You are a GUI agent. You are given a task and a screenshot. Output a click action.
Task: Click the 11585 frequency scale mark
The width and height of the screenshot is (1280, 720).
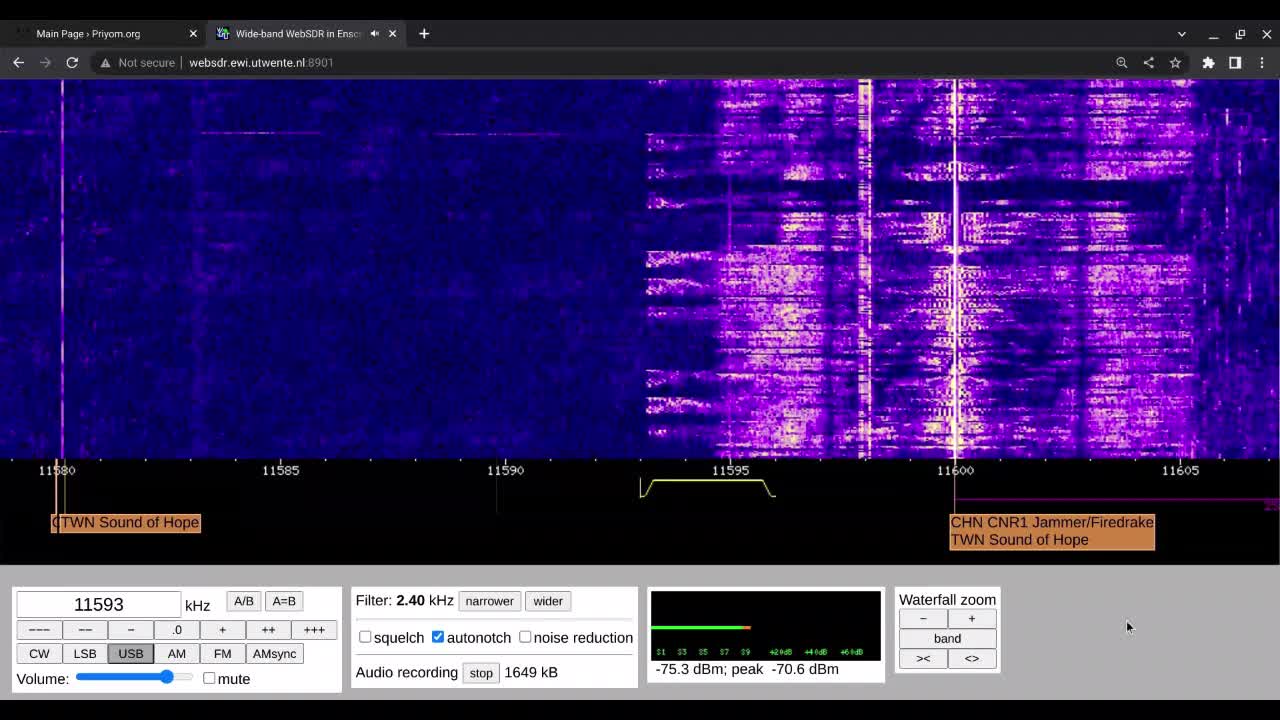[281, 470]
